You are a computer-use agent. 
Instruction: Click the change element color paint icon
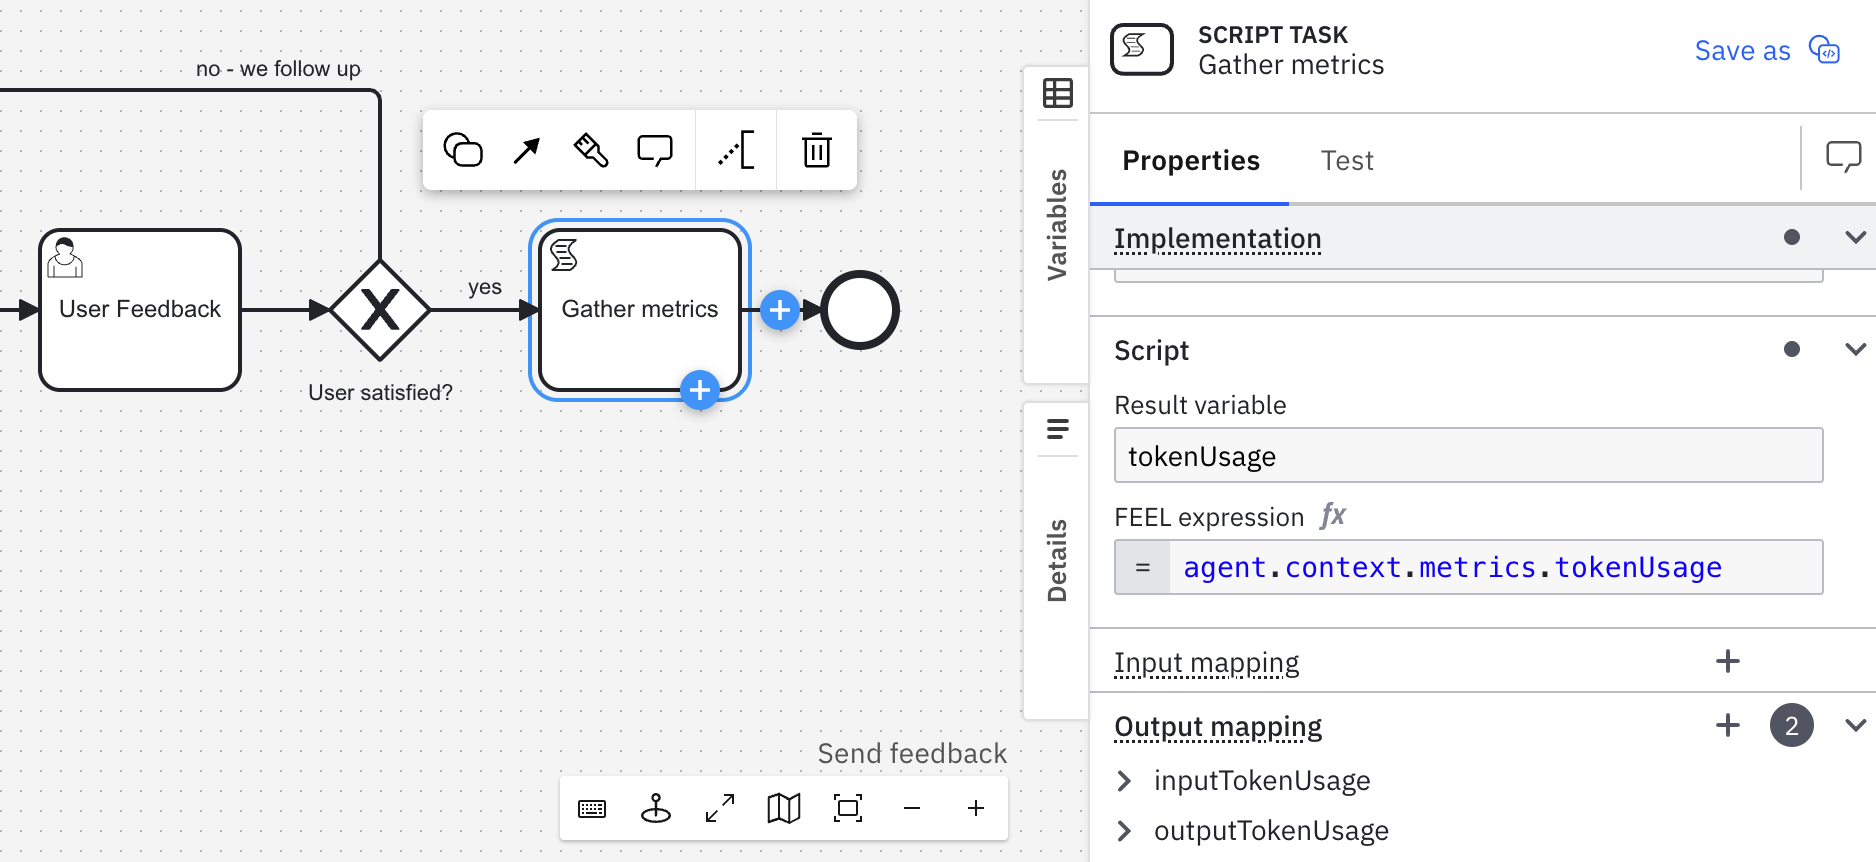tap(590, 150)
